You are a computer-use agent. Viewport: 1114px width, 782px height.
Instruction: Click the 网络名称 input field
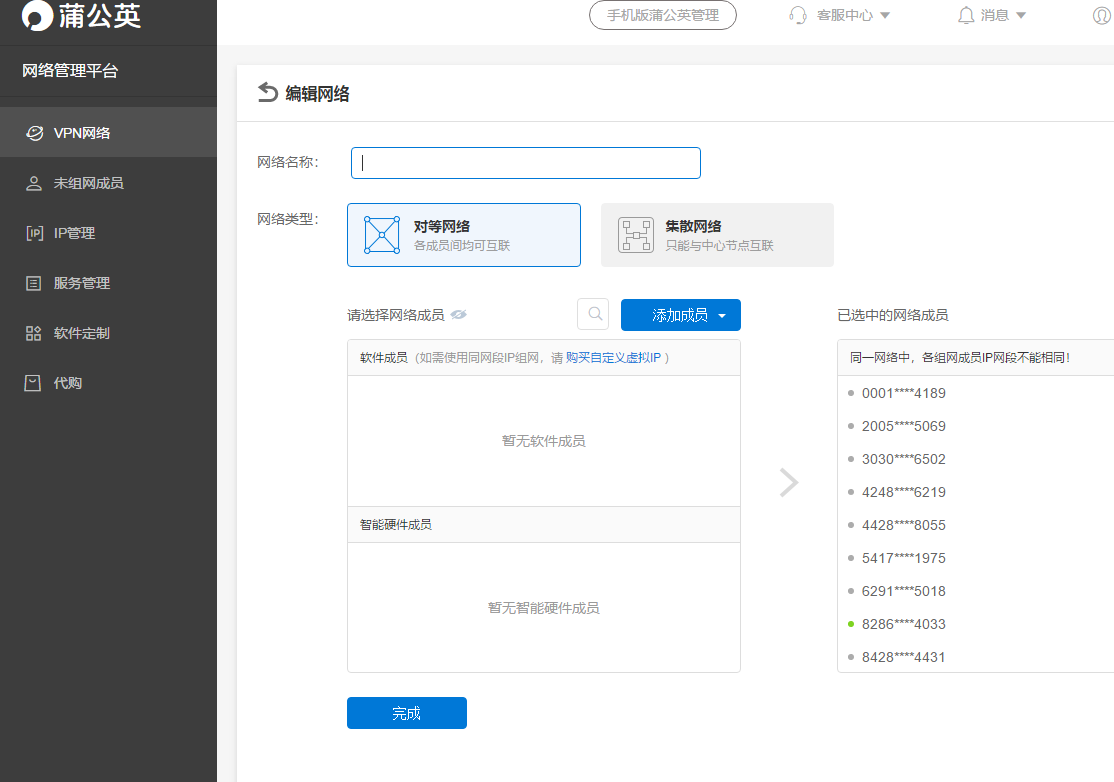point(526,163)
